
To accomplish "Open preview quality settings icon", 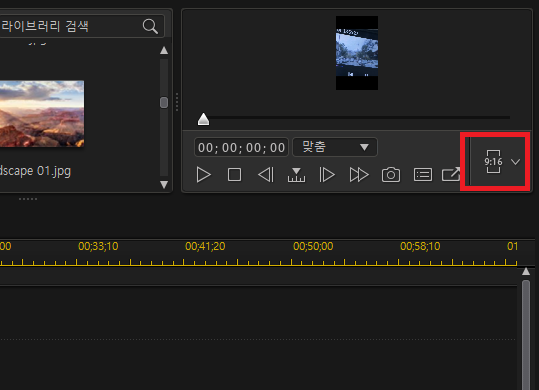I will [x=423, y=175].
